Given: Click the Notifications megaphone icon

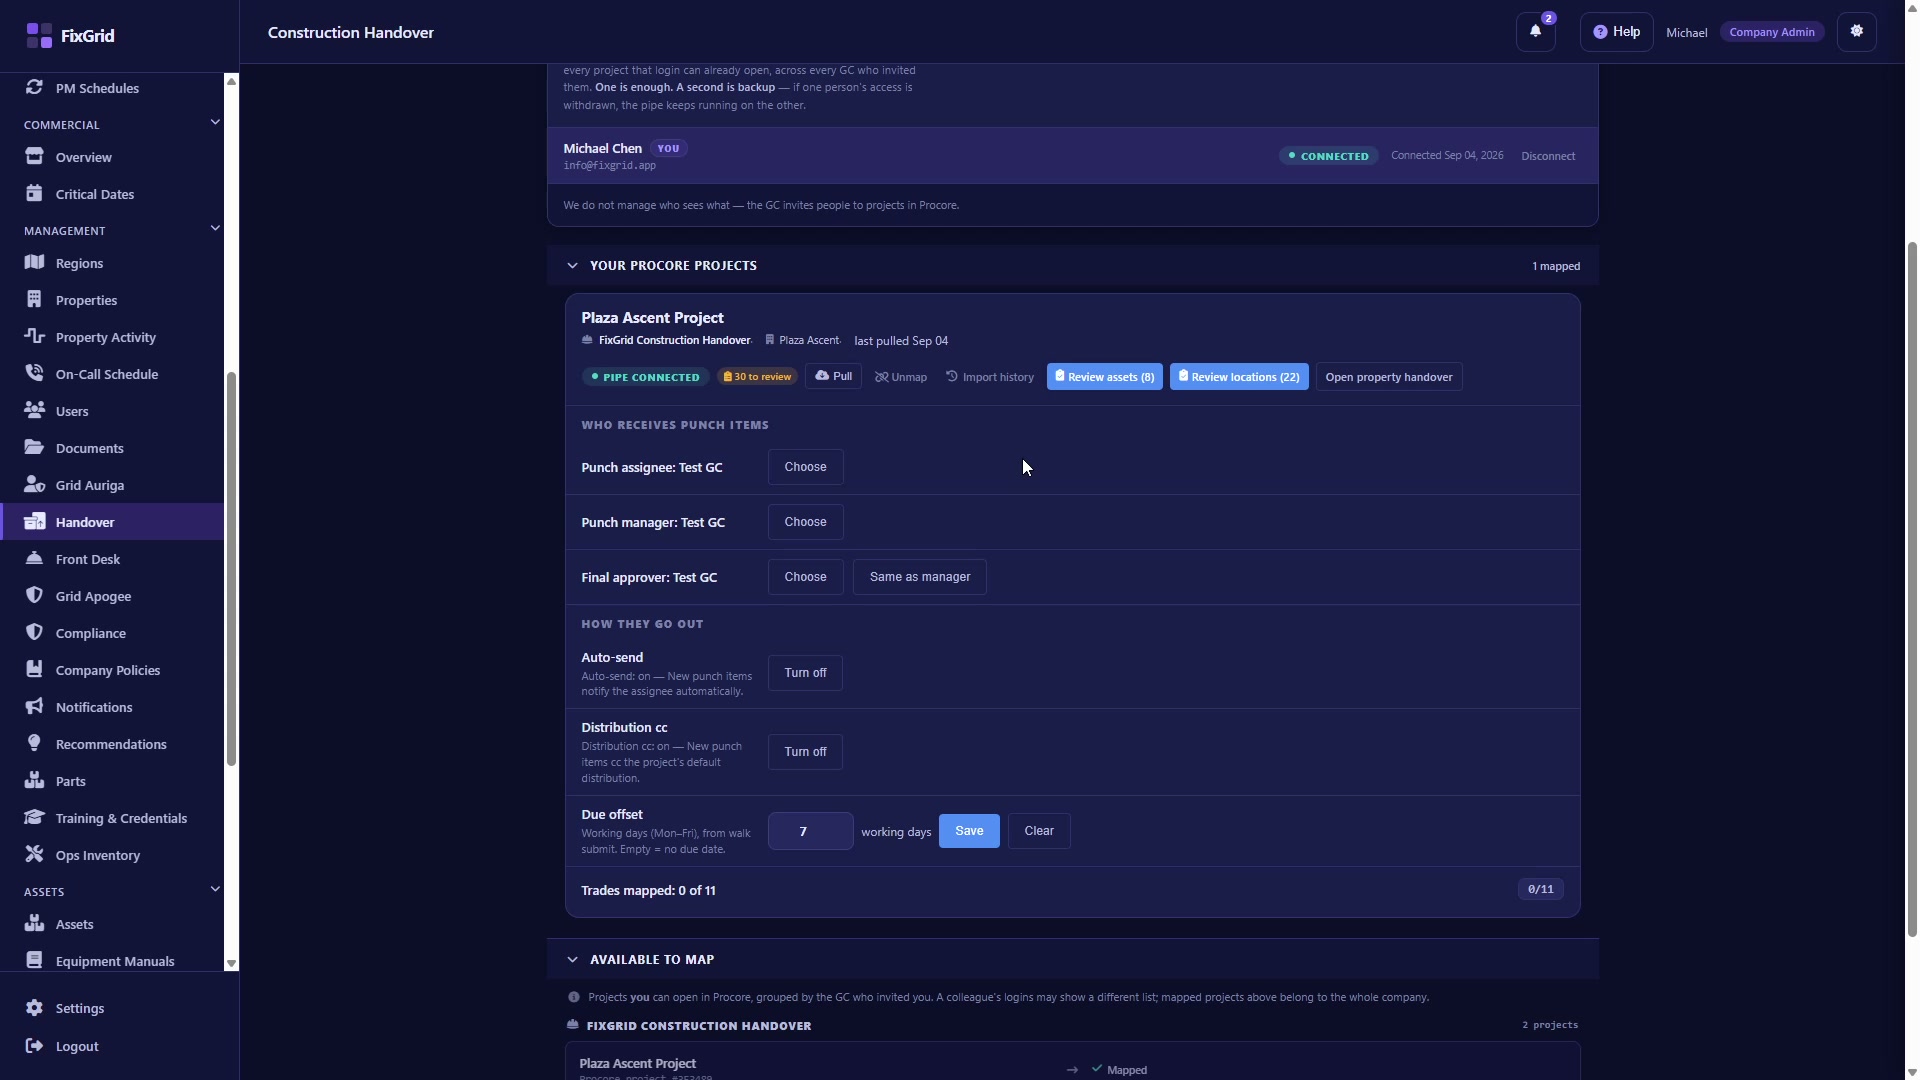Looking at the screenshot, I should coord(34,706).
